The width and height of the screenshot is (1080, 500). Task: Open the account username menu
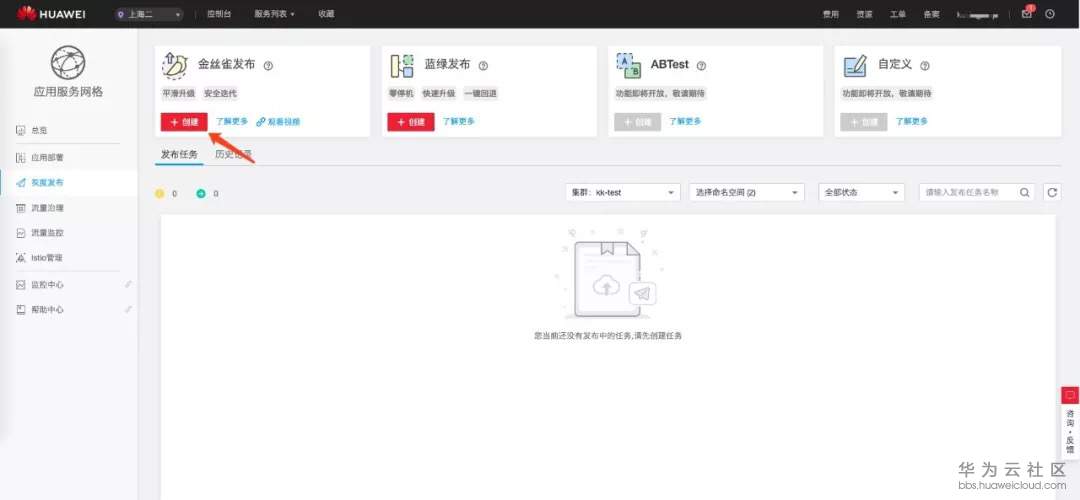click(x=978, y=14)
